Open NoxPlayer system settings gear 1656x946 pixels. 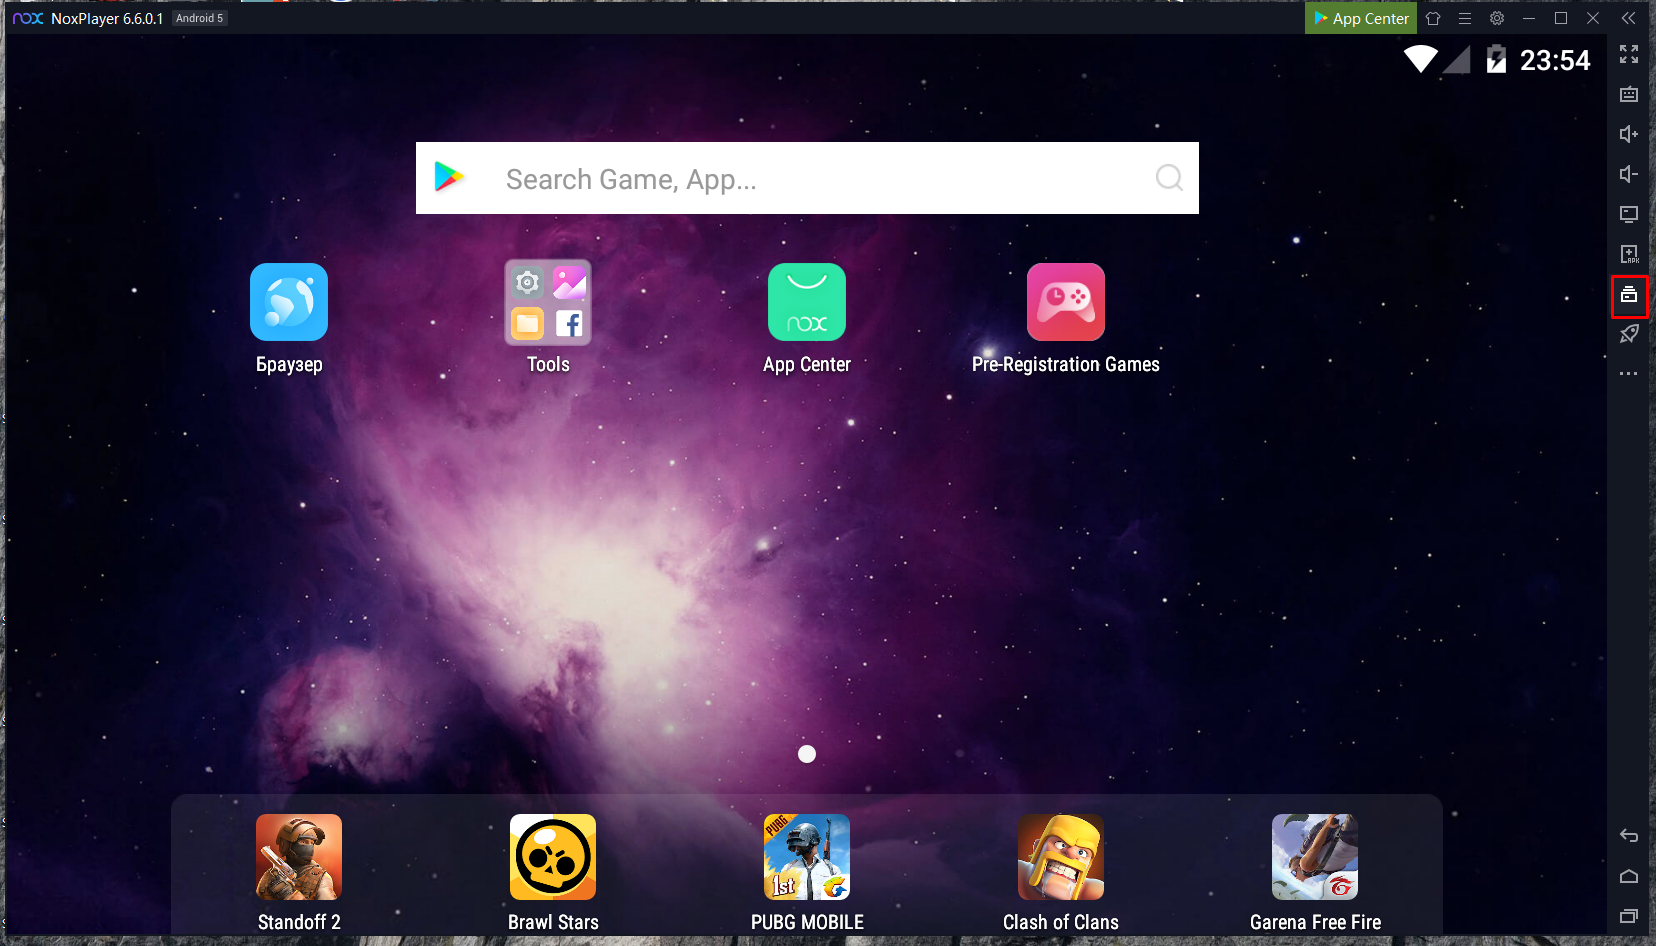[1497, 18]
